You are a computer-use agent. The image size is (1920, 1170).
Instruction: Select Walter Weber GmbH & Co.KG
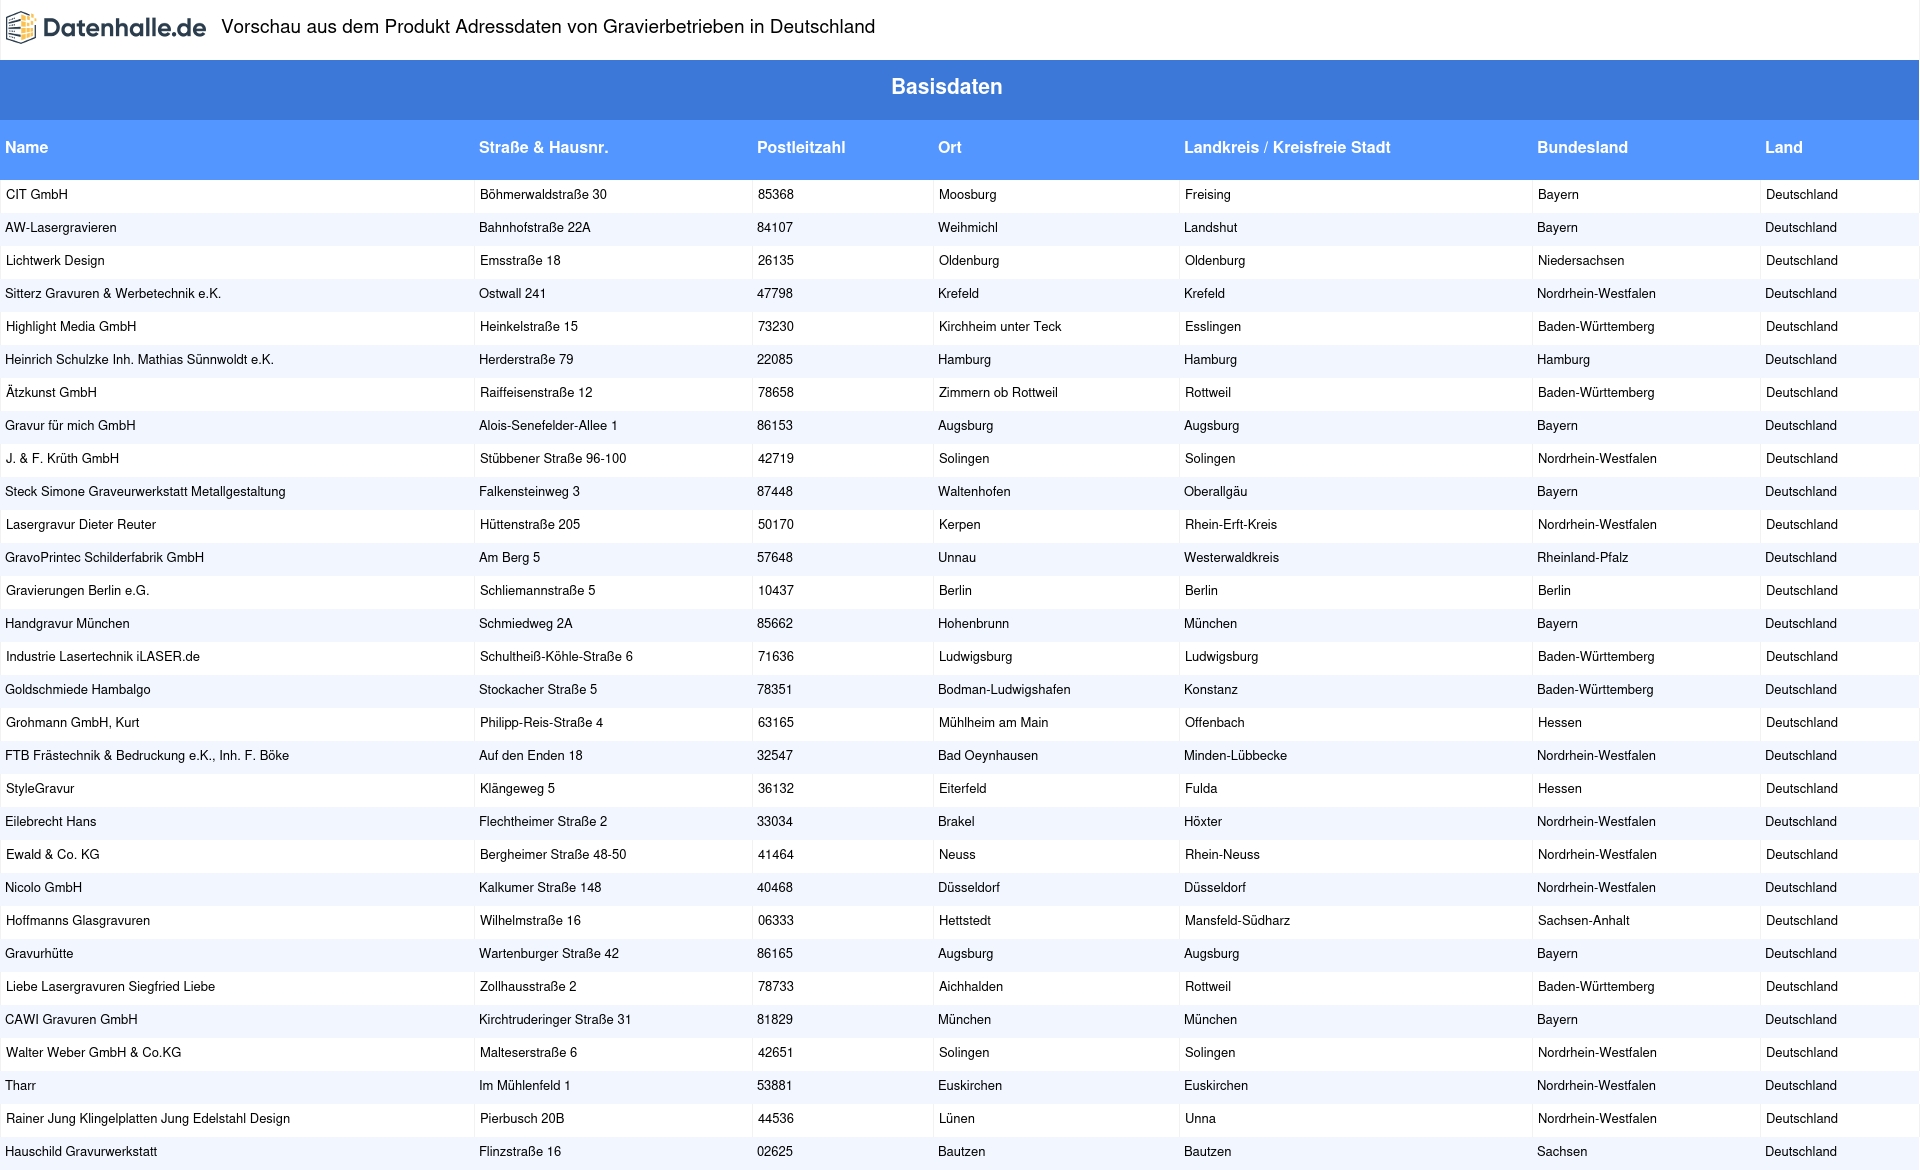tap(94, 1052)
